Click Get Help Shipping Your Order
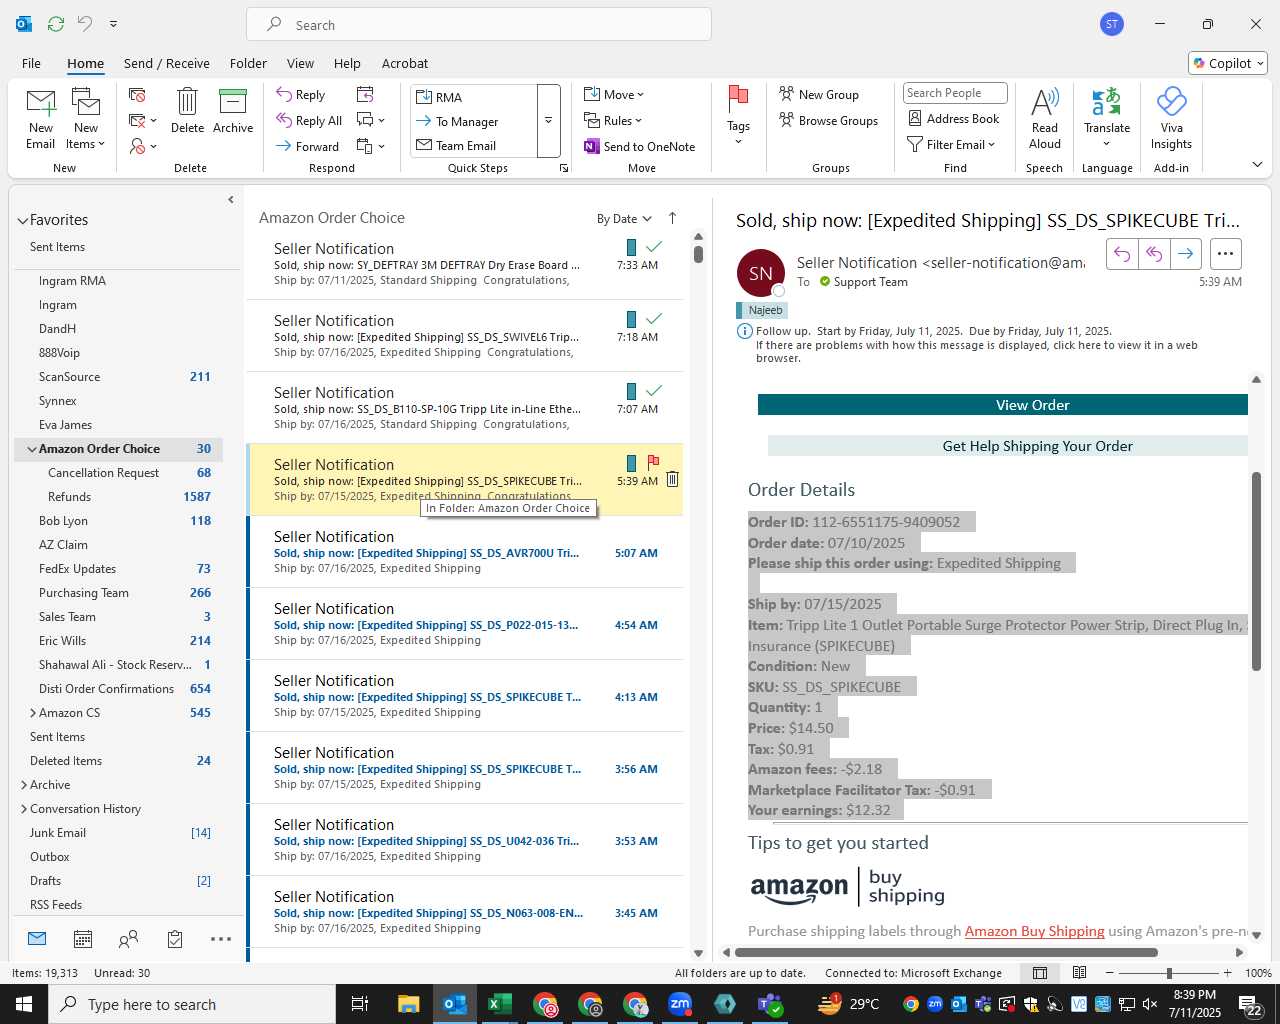This screenshot has width=1280, height=1024. click(x=1008, y=446)
